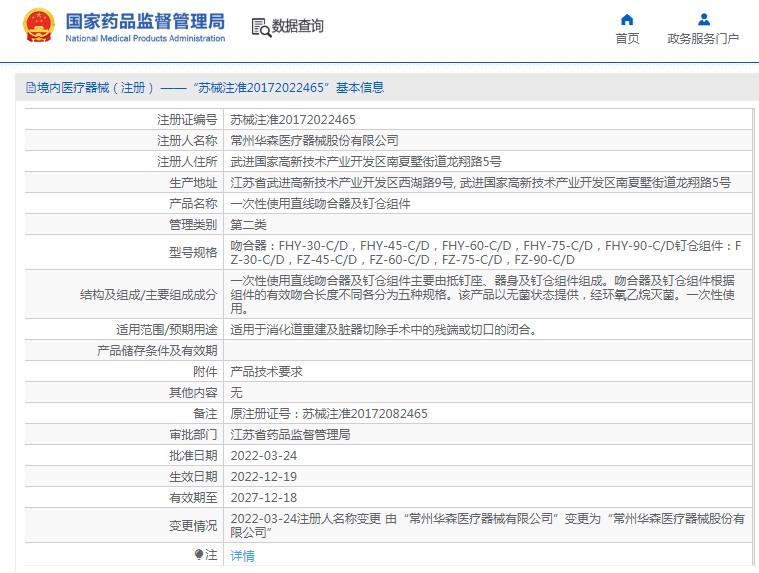Click 注册人住所 address value
759x573 pixels.
click(366, 161)
